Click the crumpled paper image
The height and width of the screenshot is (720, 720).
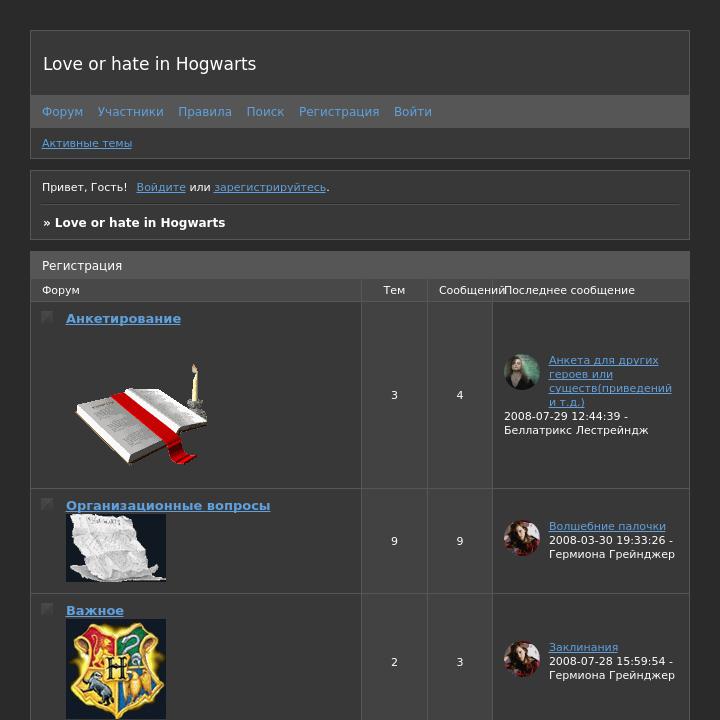(116, 548)
